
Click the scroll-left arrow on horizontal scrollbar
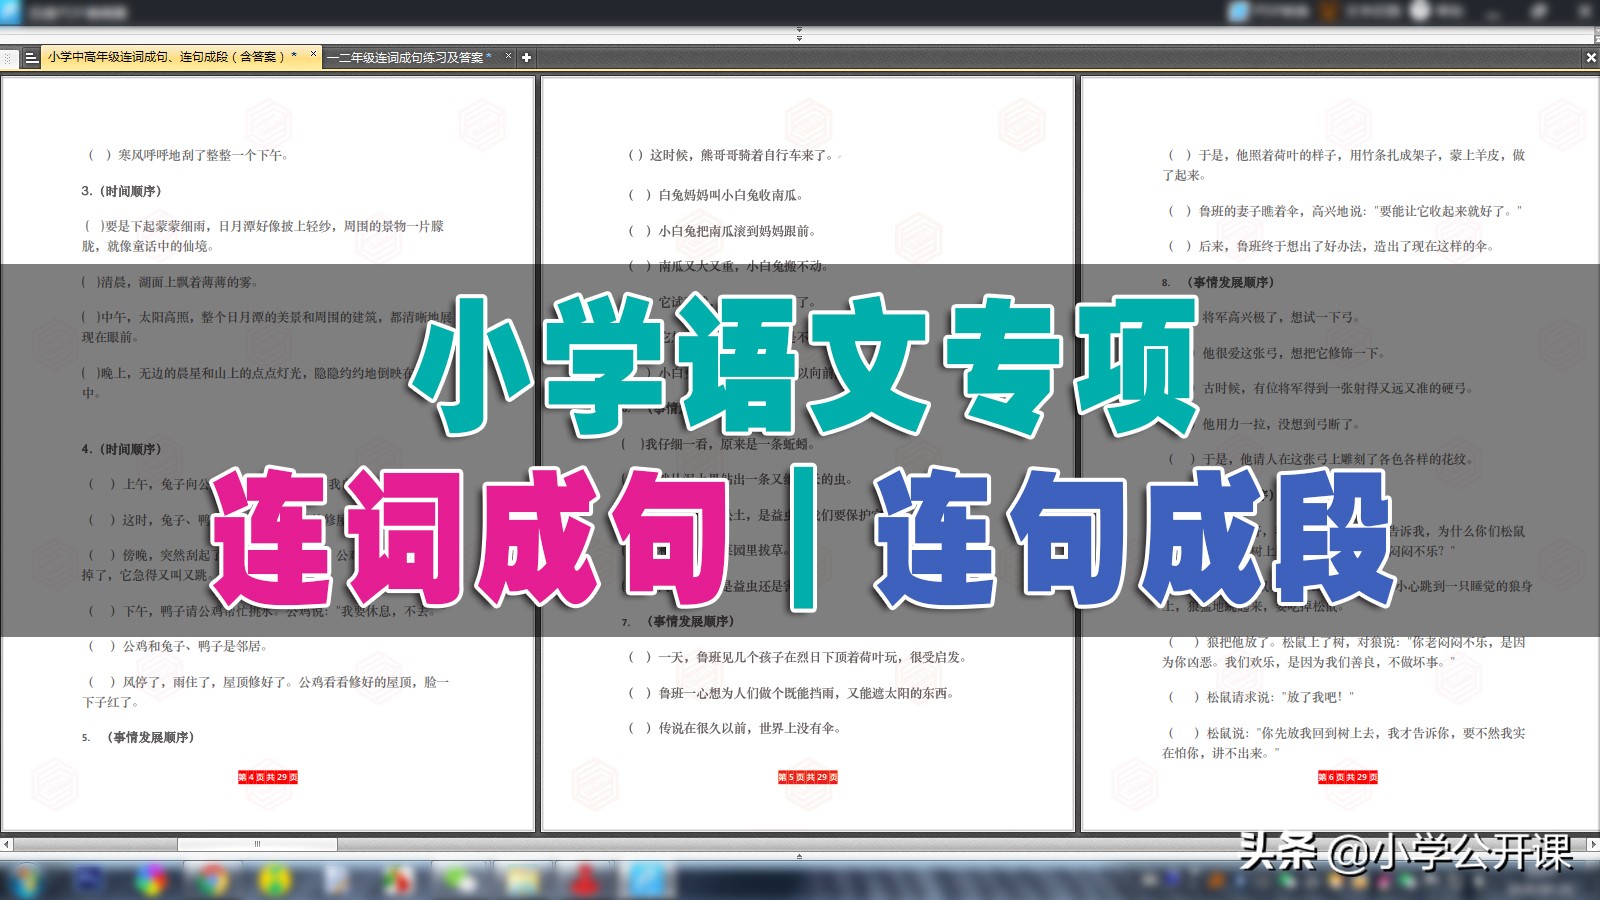(x=6, y=844)
